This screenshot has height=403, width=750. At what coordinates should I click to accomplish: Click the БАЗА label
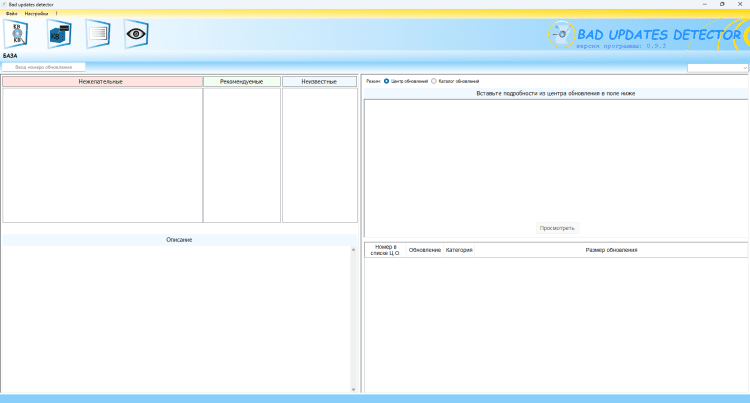tap(10, 56)
